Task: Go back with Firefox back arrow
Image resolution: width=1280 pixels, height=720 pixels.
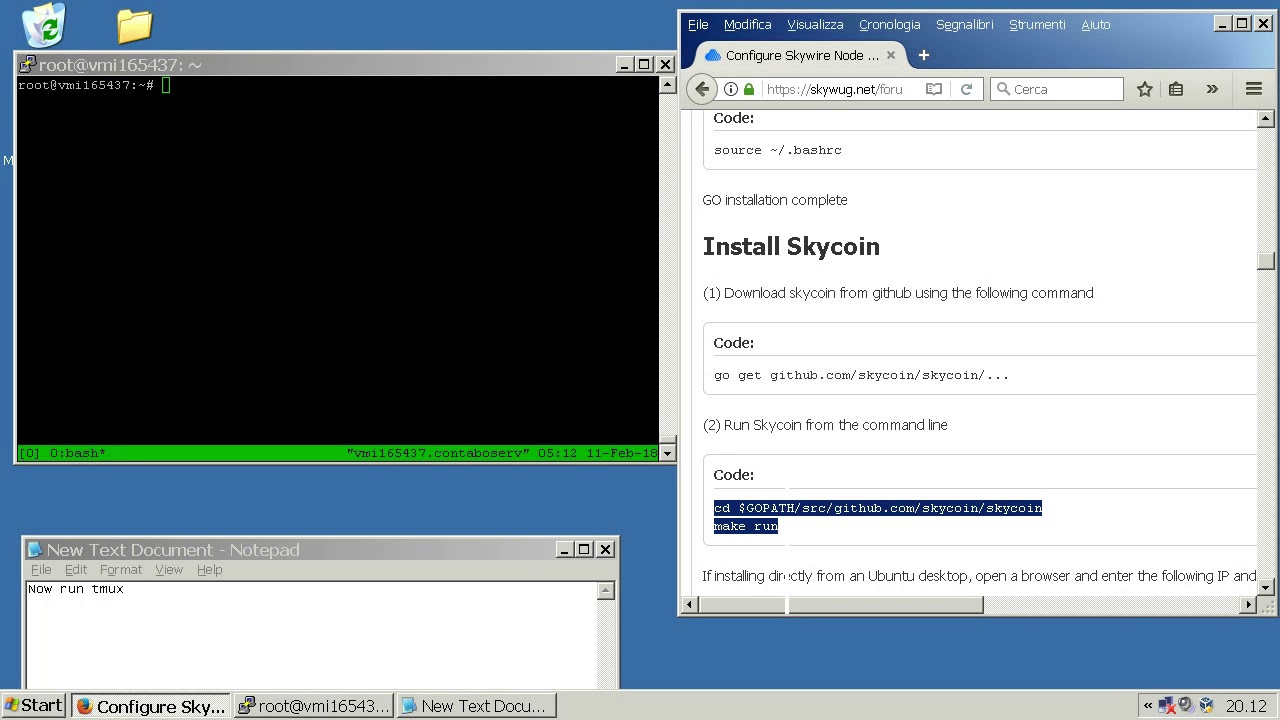Action: click(702, 89)
